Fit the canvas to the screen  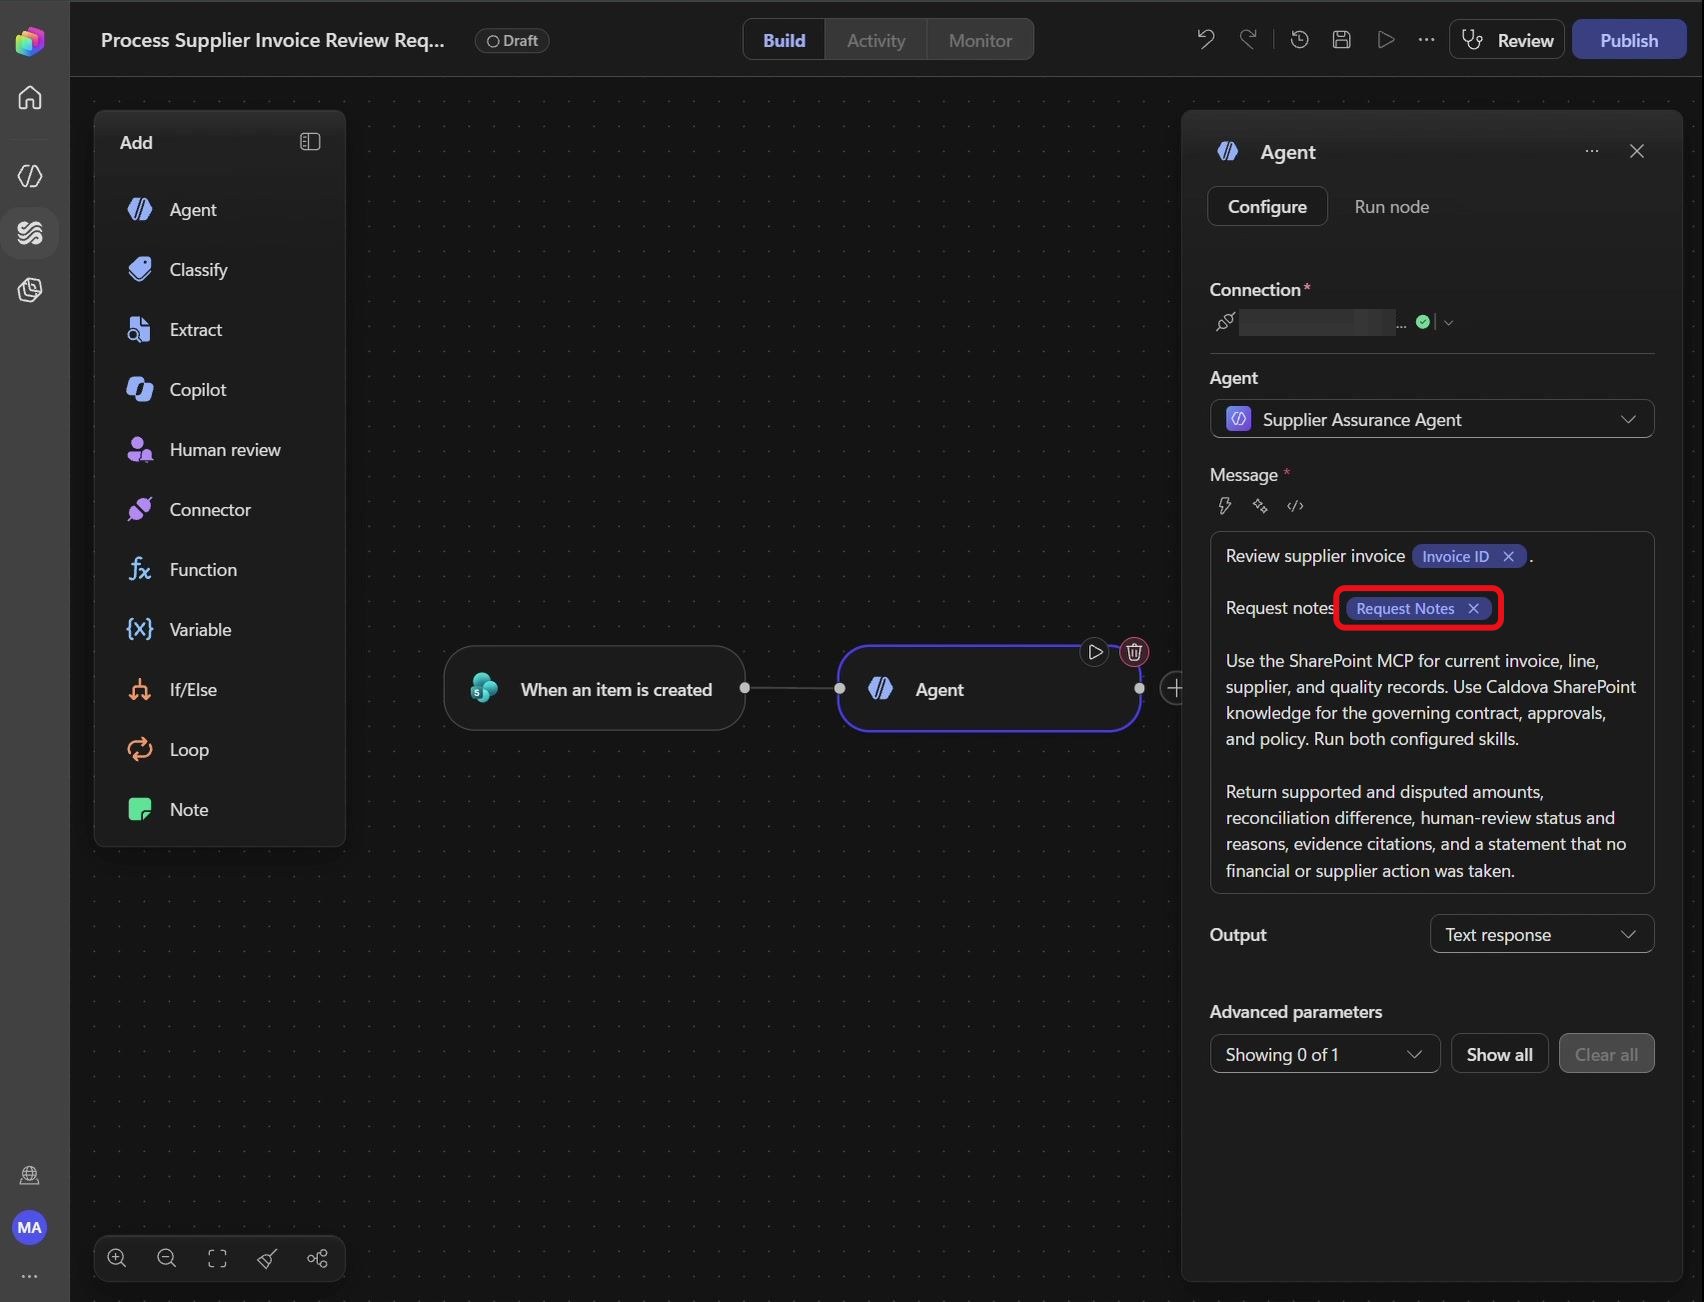pos(217,1258)
